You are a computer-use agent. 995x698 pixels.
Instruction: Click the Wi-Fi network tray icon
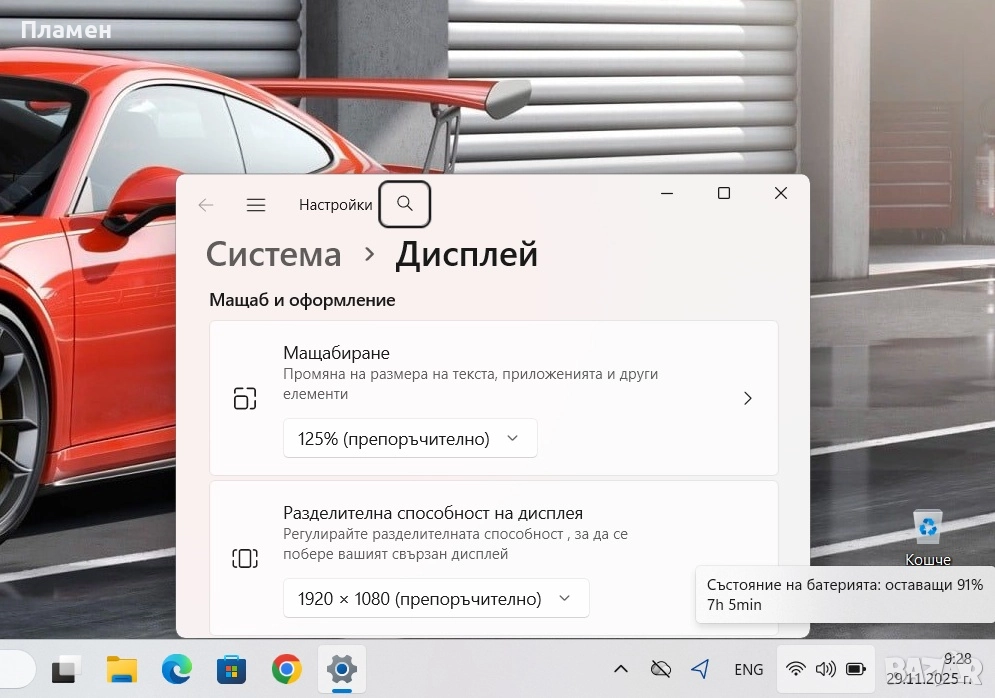click(796, 669)
